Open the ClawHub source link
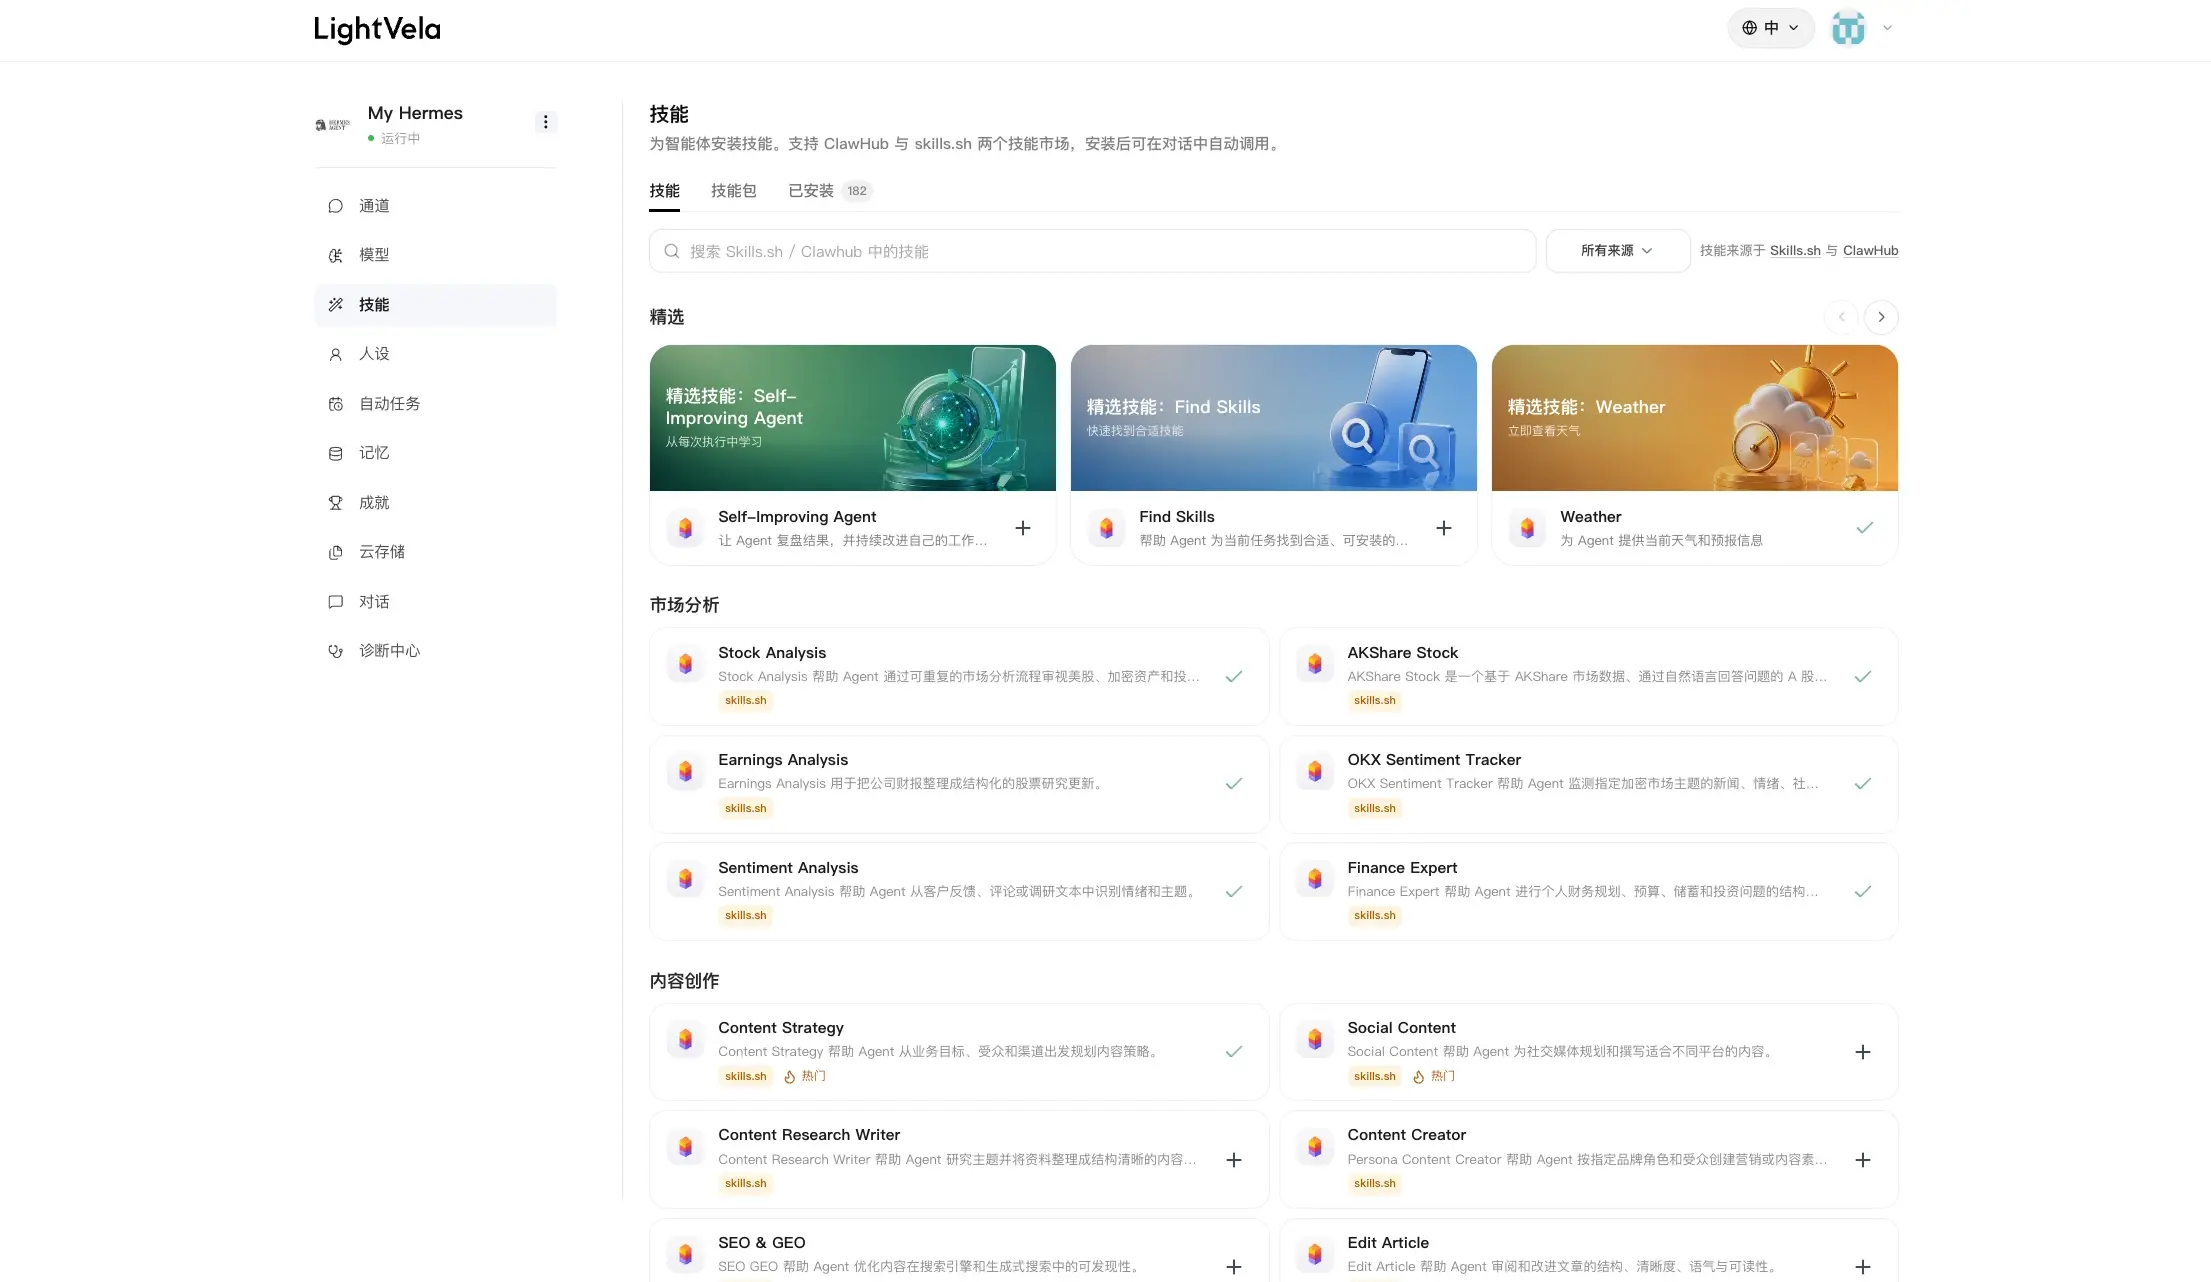Viewport: 2211px width, 1282px height. (1870, 251)
